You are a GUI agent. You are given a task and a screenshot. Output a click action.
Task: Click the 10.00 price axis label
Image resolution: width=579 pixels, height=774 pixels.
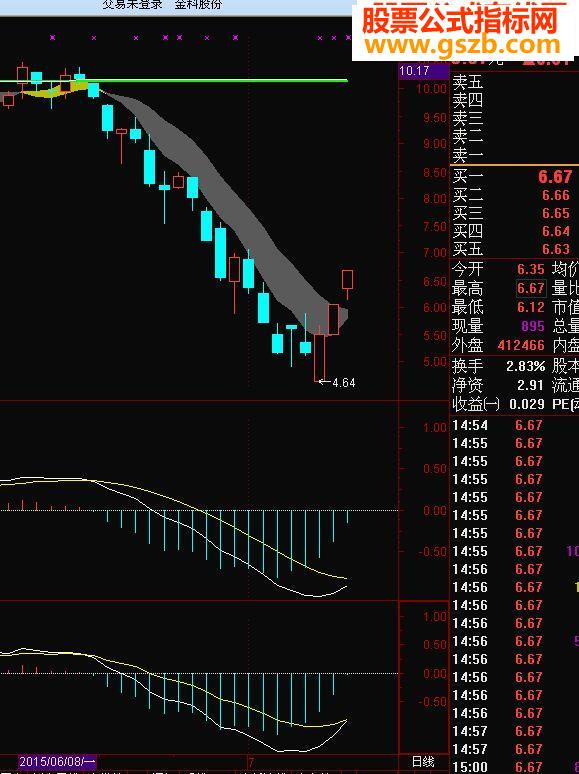point(431,89)
